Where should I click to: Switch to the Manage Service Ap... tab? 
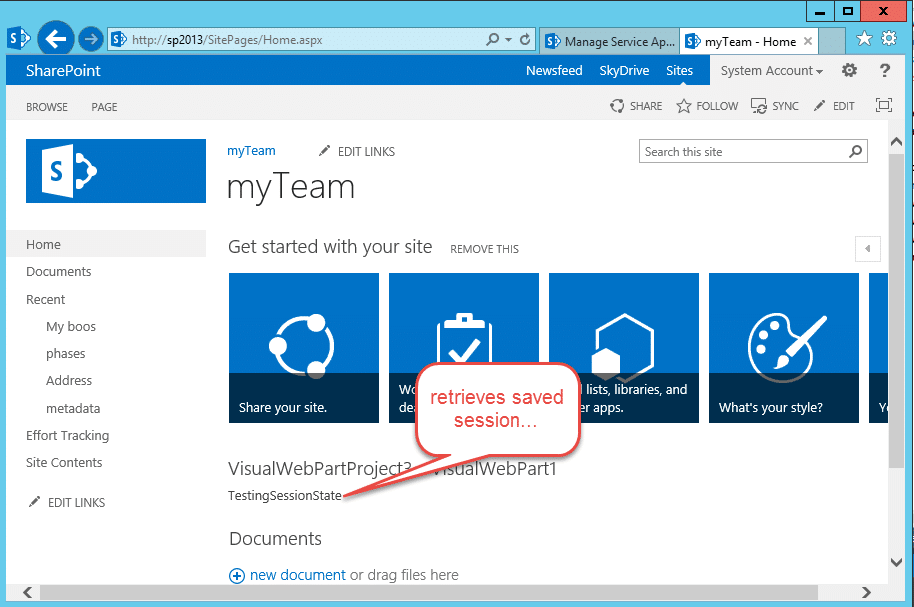(x=610, y=41)
